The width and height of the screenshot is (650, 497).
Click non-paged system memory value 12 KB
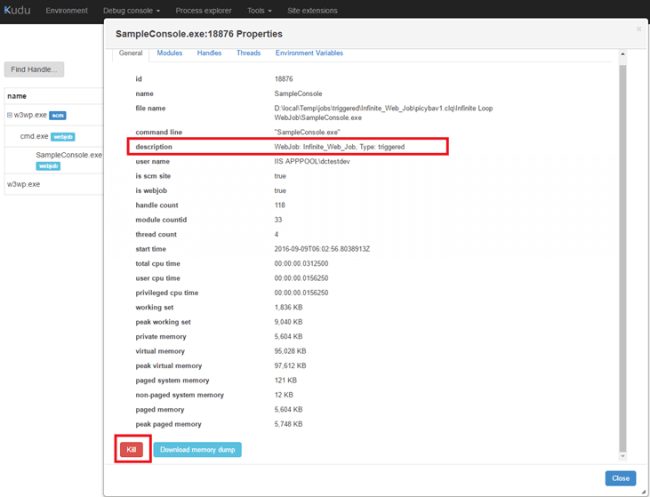tap(284, 395)
